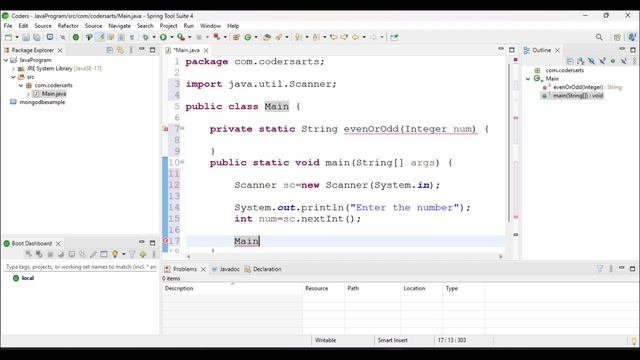Switch to the Javadoc tab

tap(225, 269)
